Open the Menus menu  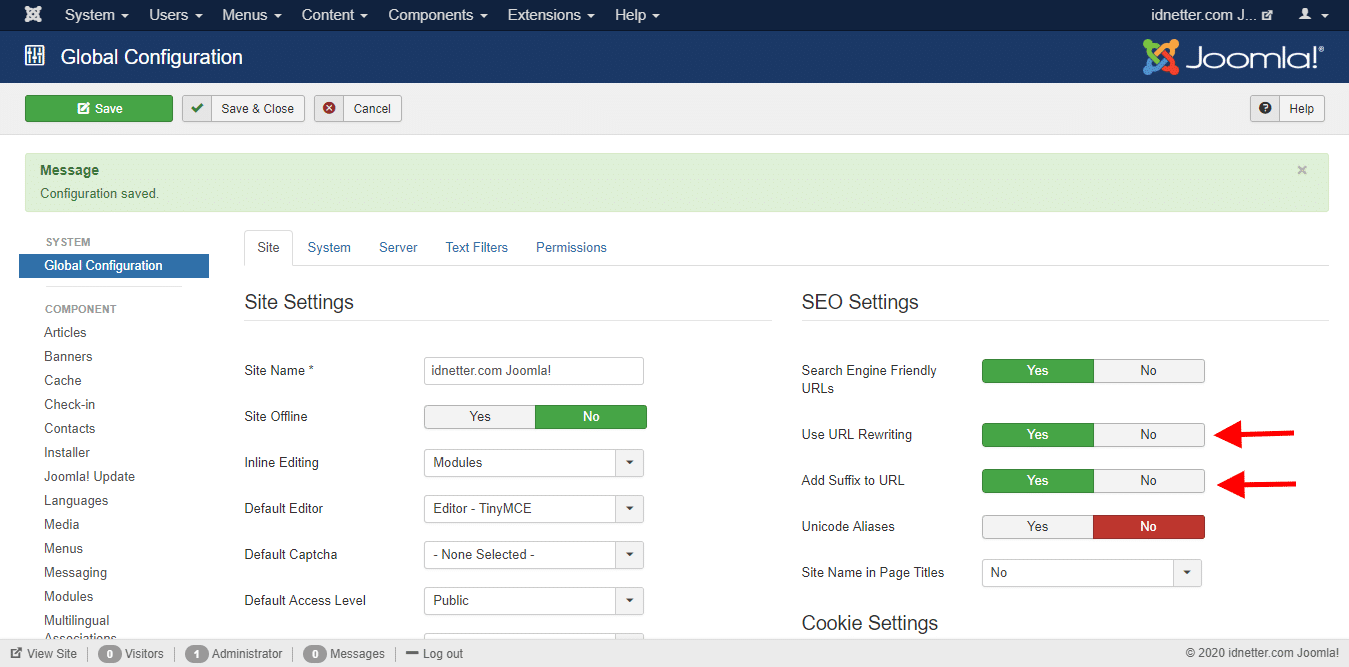coord(252,15)
